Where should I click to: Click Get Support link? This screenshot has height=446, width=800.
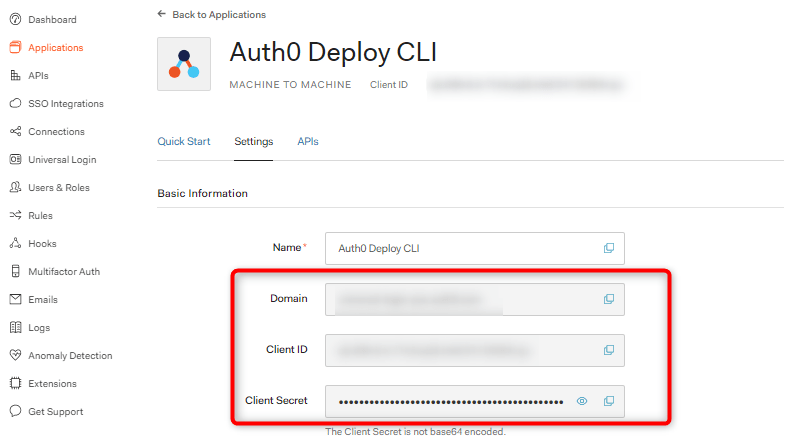click(56, 411)
